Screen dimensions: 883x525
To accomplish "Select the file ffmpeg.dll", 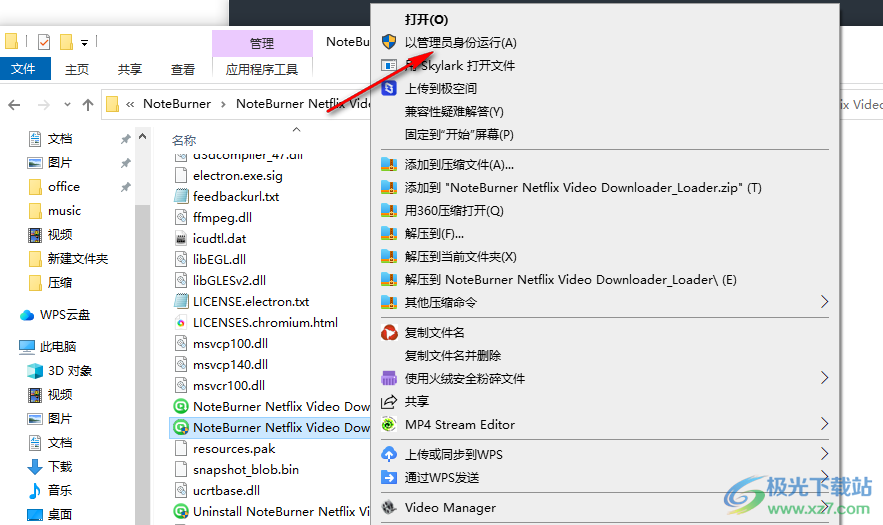I will tap(222, 217).
